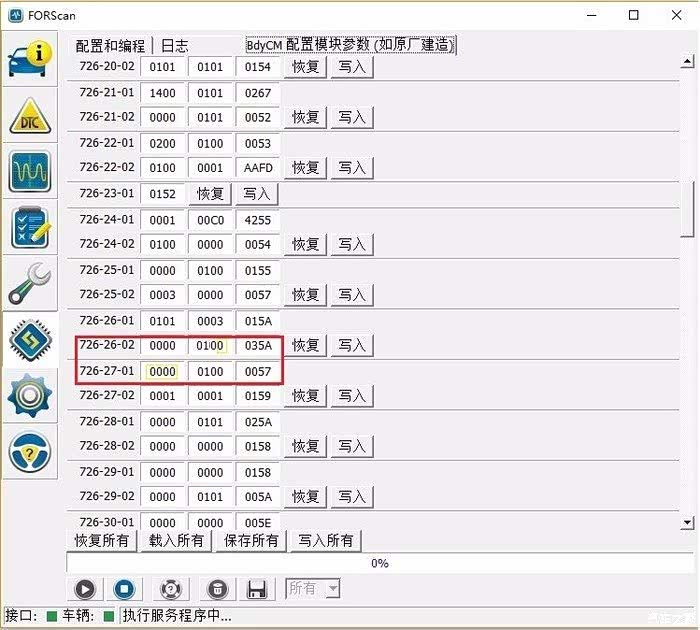Click 载入所有 button
The image size is (700, 630).
pos(176,540)
